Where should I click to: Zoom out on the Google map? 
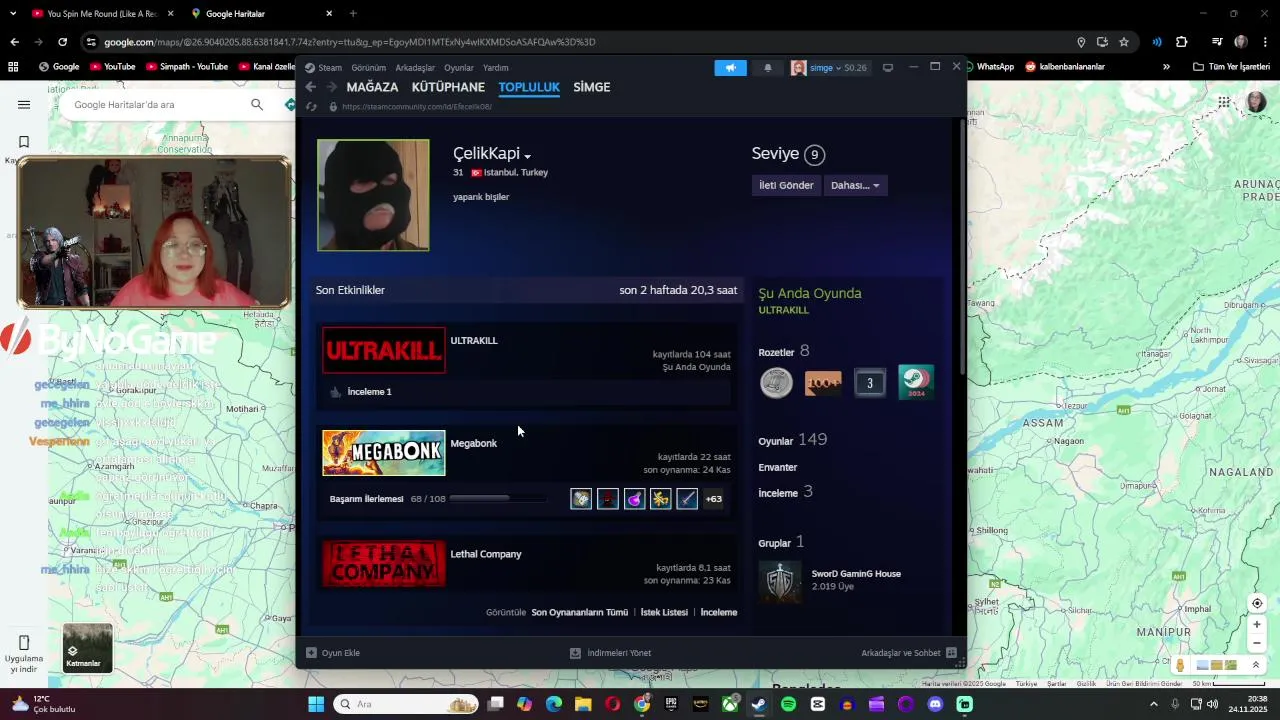1257,643
